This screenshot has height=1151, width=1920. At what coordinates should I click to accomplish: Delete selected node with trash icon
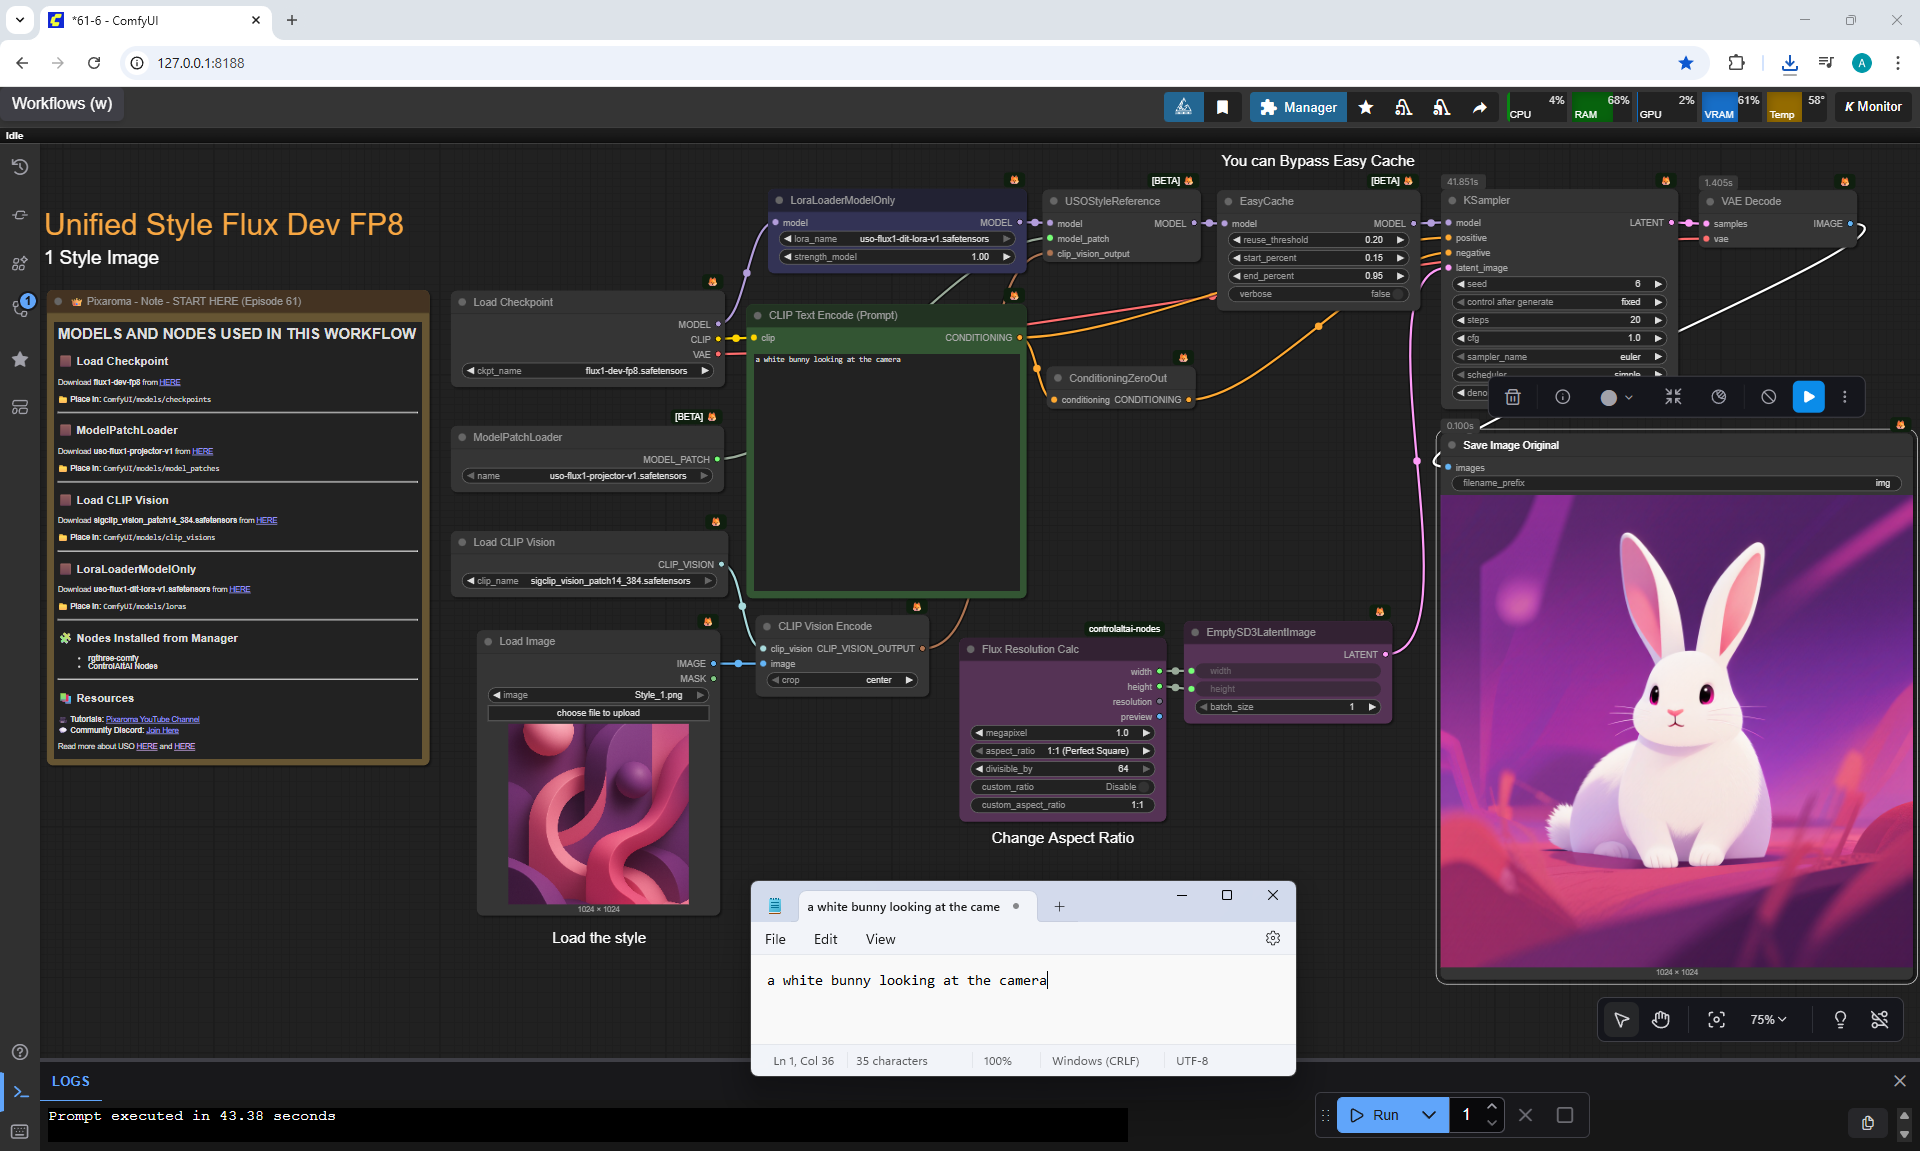tap(1513, 397)
